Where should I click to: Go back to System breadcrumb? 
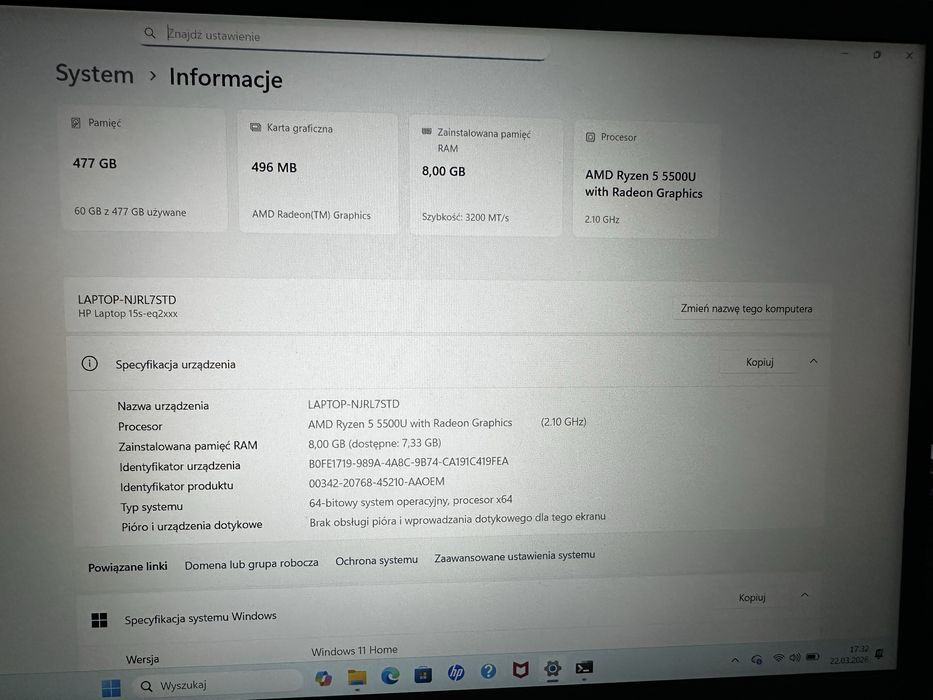pos(95,74)
